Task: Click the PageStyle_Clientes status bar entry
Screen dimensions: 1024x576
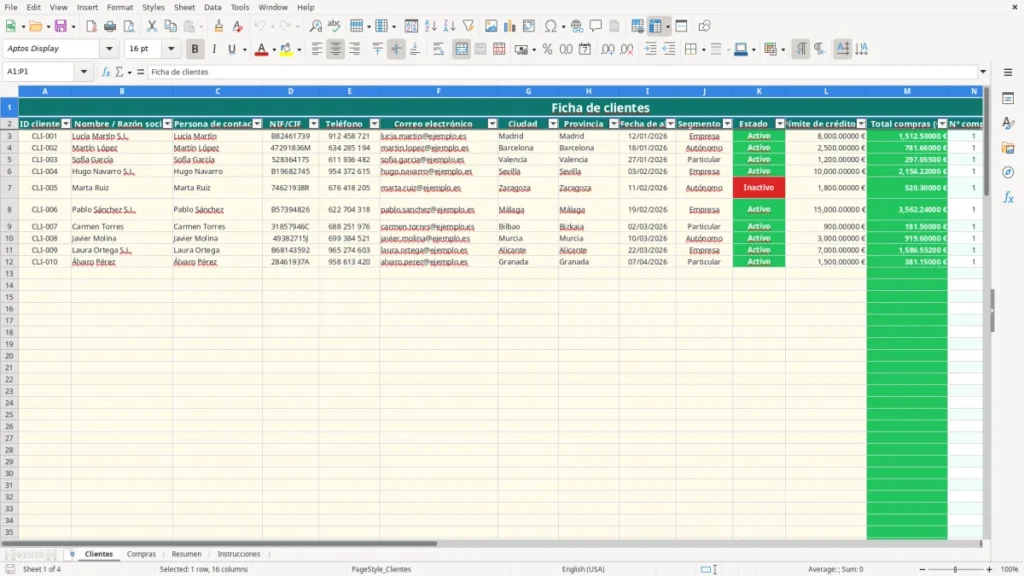Action: pos(381,569)
